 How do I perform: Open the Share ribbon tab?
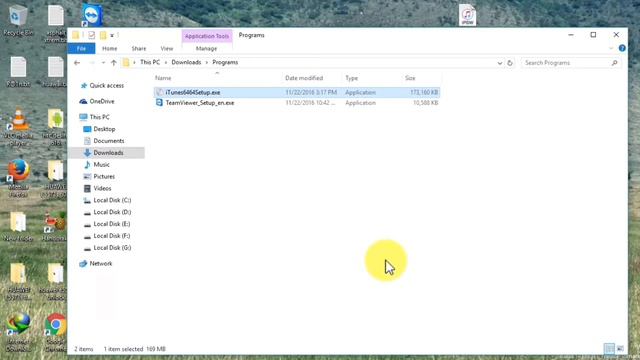[139, 49]
